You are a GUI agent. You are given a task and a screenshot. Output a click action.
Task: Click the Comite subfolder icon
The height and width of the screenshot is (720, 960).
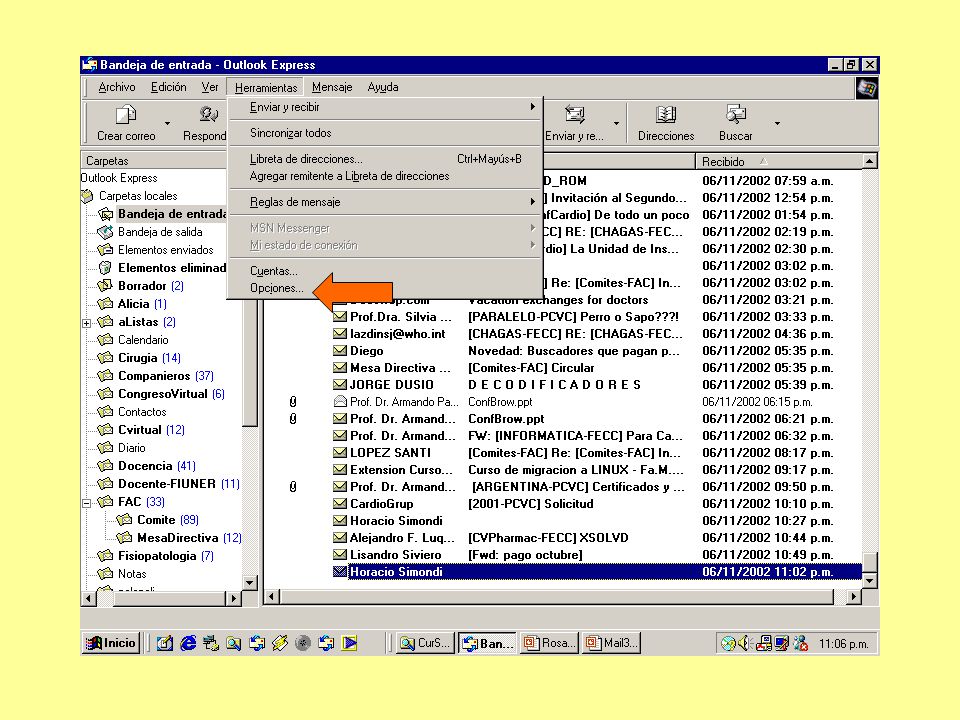(124, 520)
